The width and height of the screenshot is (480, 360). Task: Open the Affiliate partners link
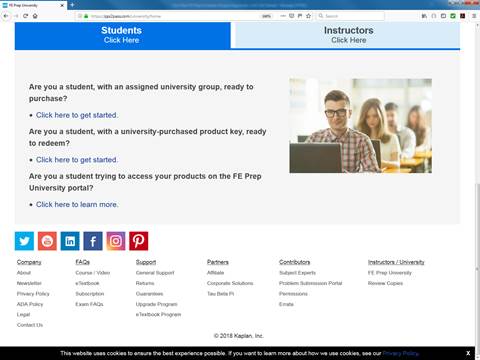pyautogui.click(x=215, y=273)
